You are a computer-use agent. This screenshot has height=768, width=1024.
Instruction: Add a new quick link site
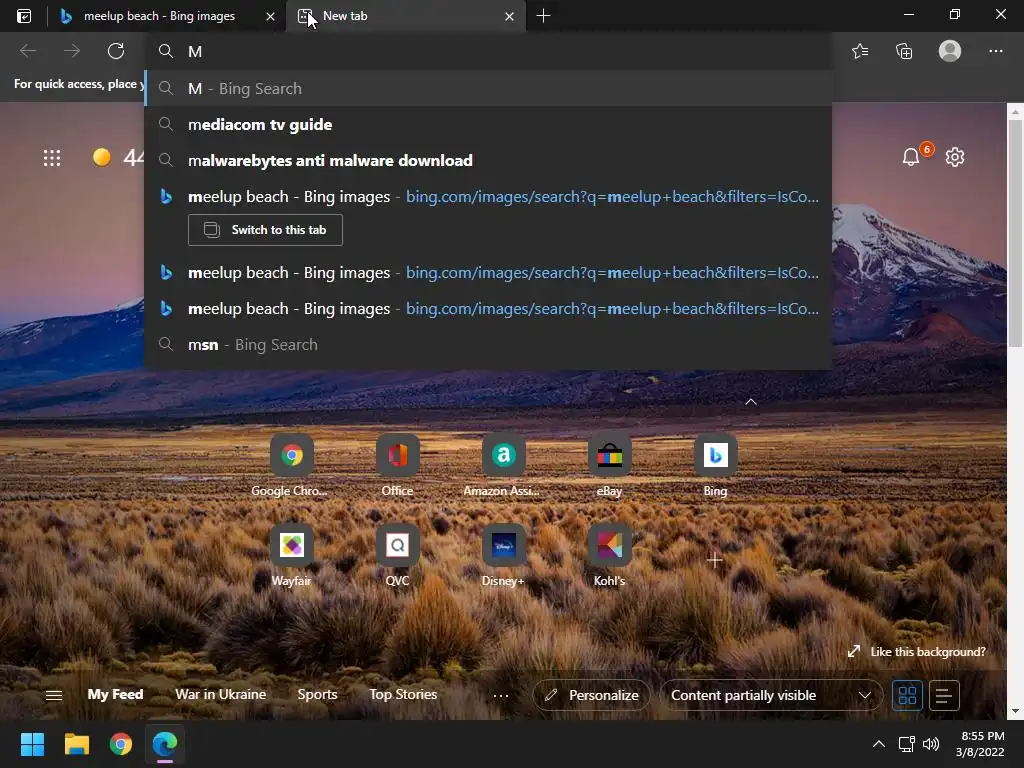pyautogui.click(x=715, y=560)
